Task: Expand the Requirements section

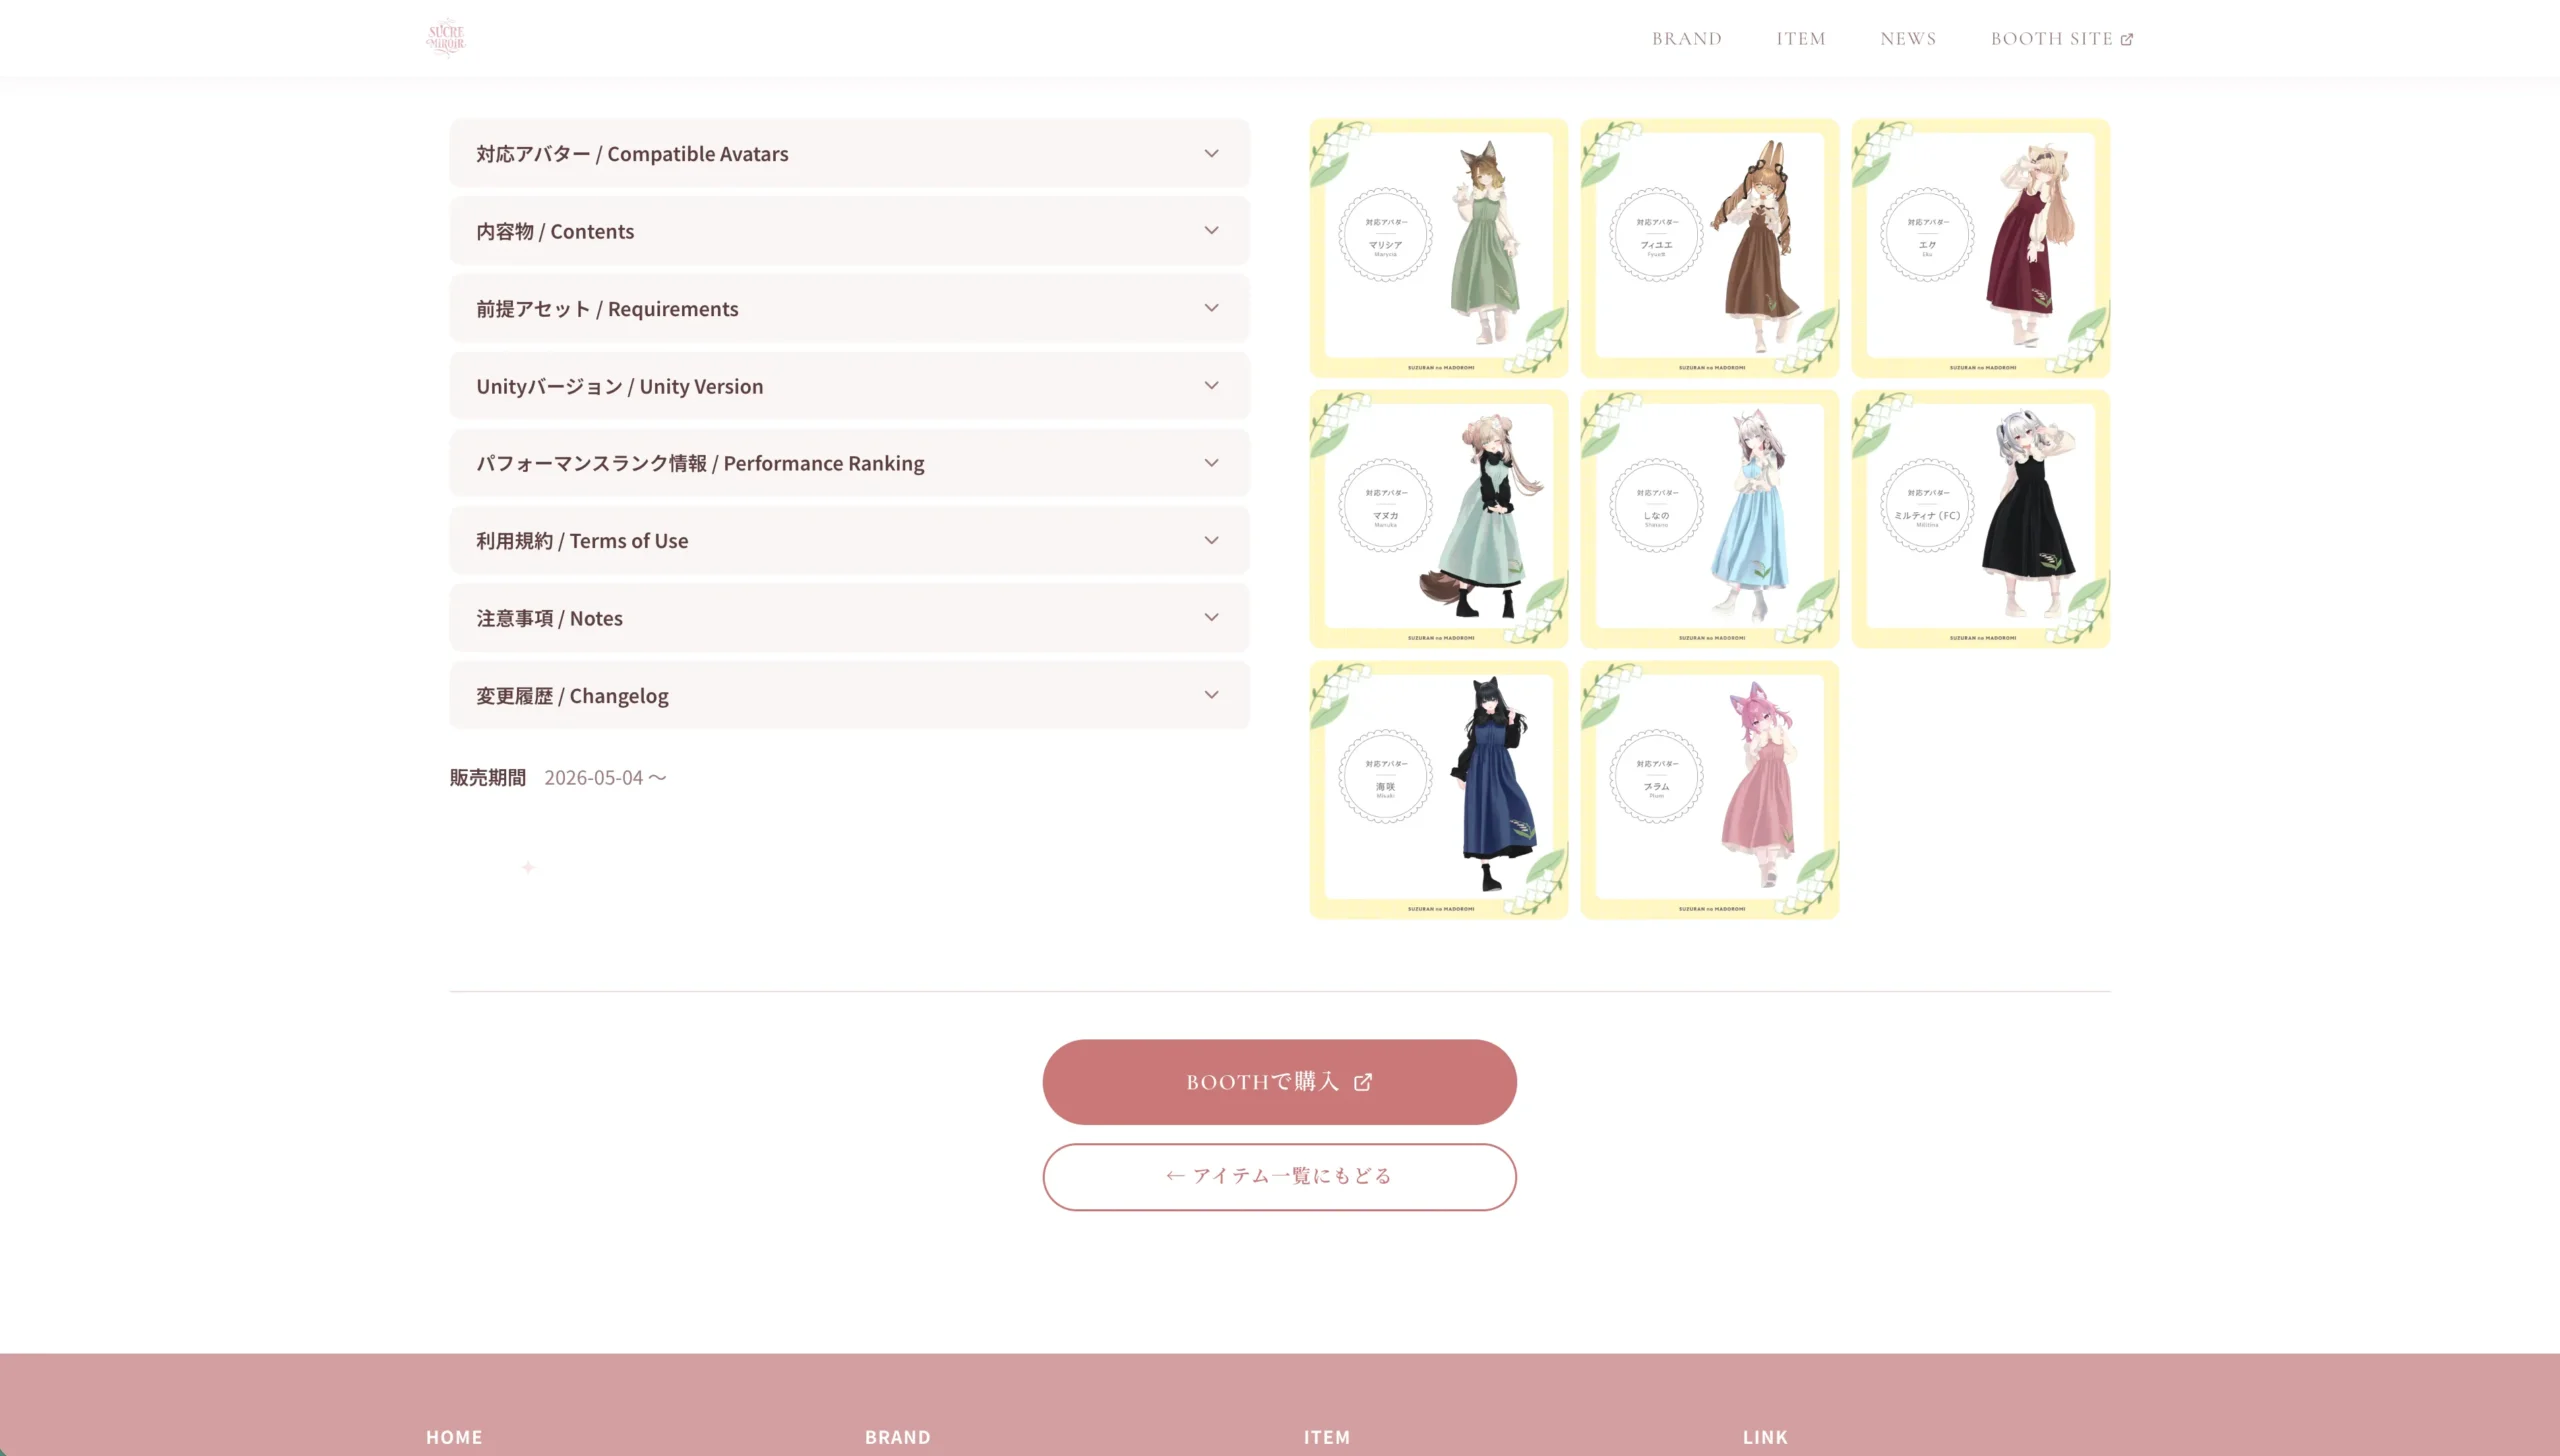Action: point(850,309)
